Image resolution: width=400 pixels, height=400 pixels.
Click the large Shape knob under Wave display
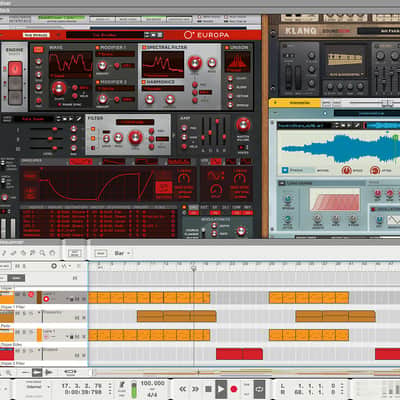59,88
